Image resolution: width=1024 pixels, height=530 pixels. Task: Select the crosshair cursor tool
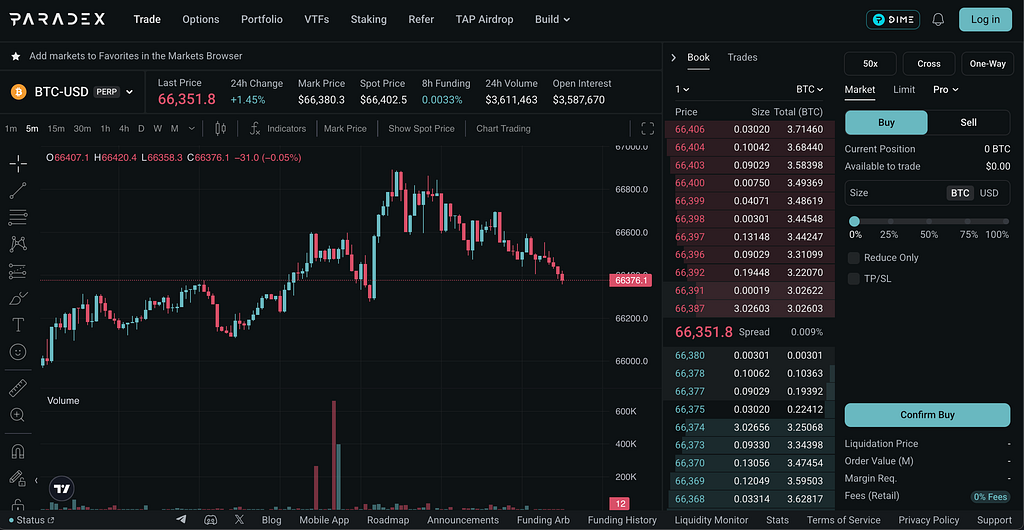[x=18, y=163]
